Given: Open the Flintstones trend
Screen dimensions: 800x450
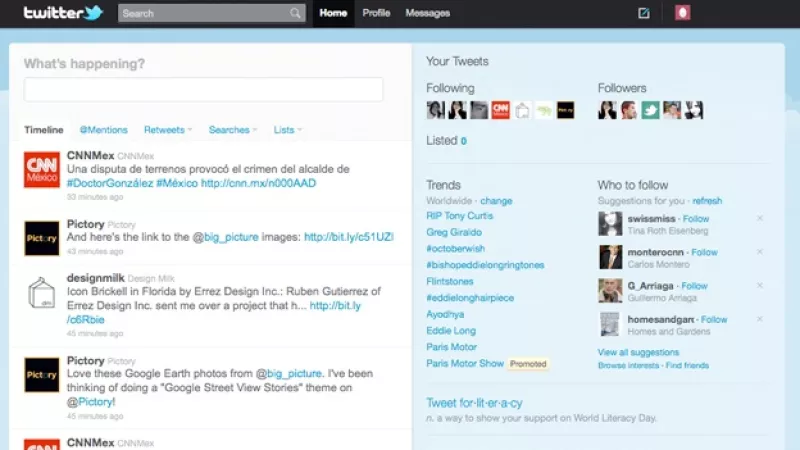Looking at the screenshot, I should 450,281.
